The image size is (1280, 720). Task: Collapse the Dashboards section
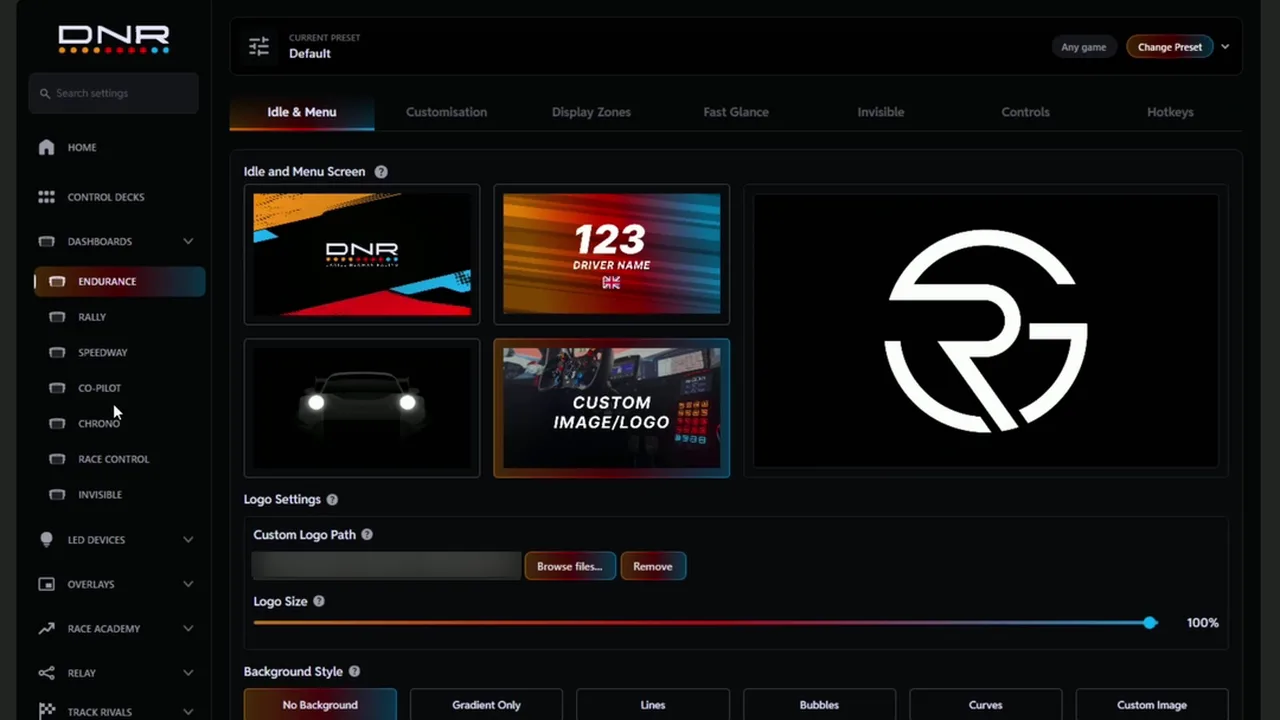(x=188, y=241)
